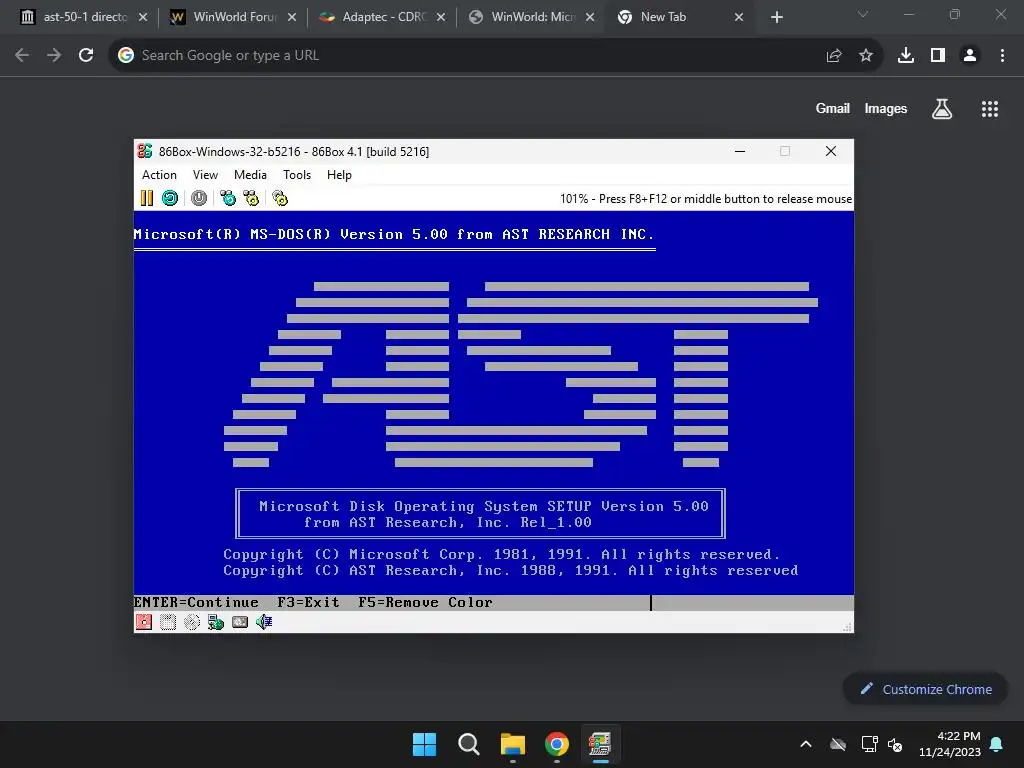Click the ENTER=Continue text in DOS screen
The image size is (1024, 768).
click(x=196, y=602)
